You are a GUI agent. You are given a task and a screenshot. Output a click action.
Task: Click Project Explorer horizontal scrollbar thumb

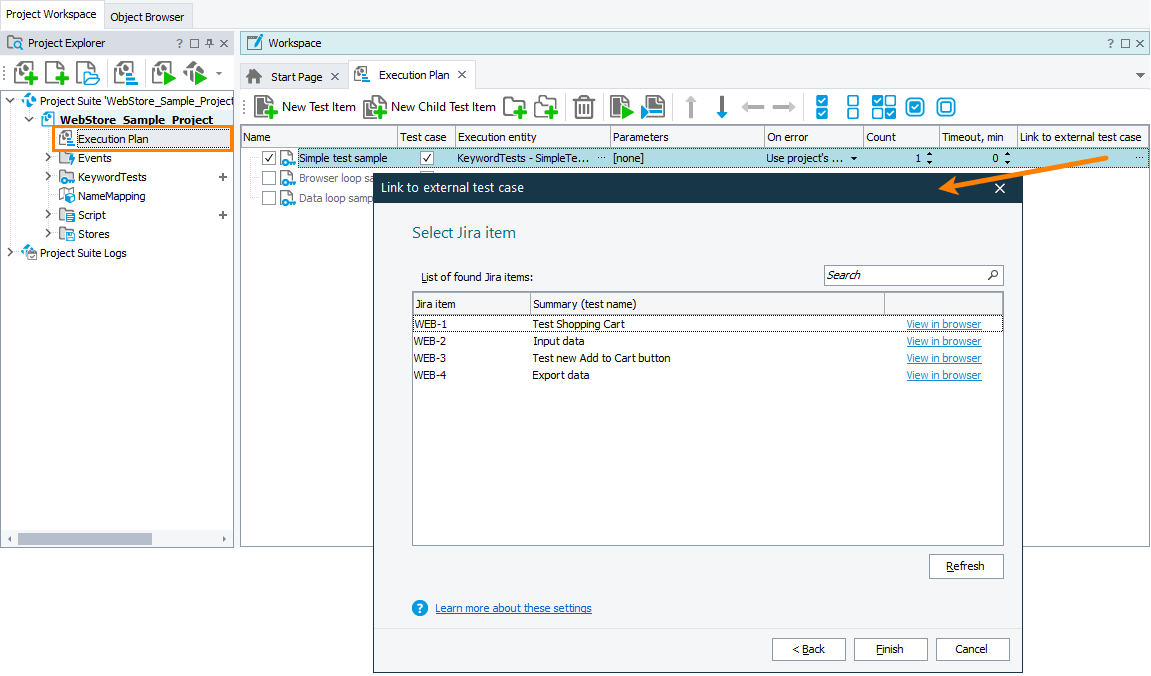point(85,539)
